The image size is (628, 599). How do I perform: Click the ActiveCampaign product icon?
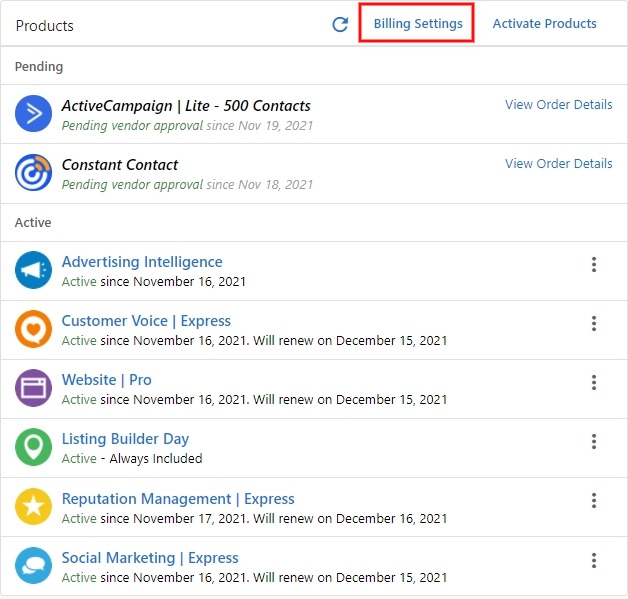[x=34, y=113]
